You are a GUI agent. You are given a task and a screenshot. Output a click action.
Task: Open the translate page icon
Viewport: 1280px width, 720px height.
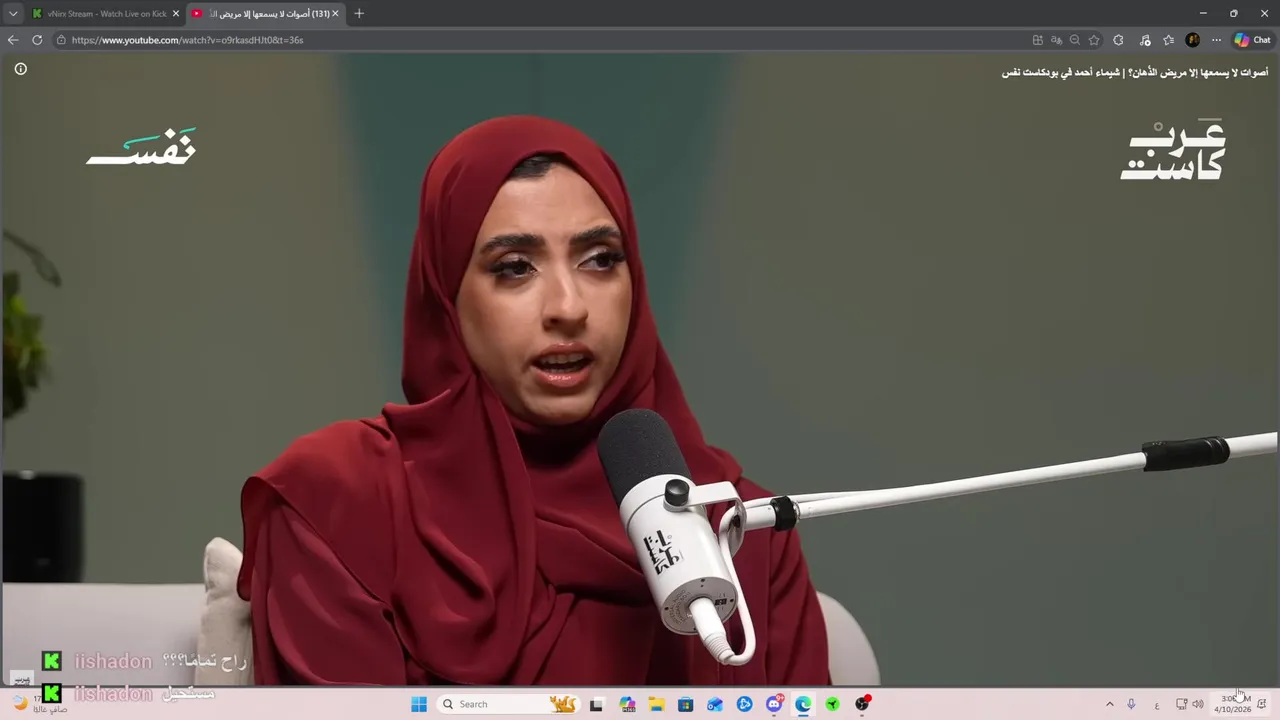[x=1056, y=40]
